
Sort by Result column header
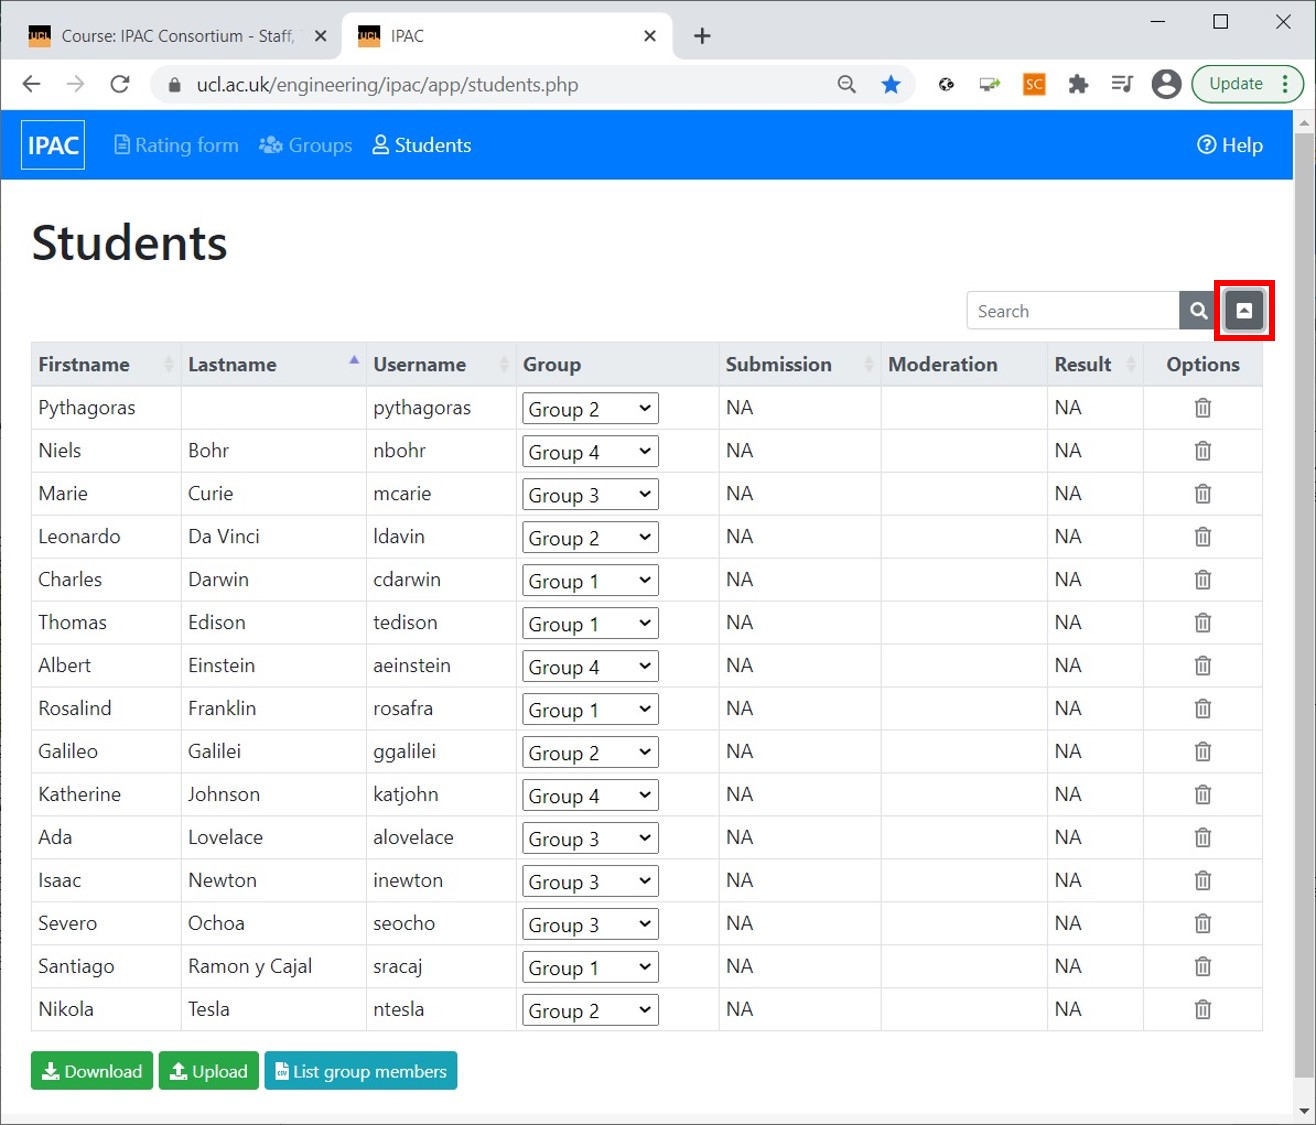coord(1095,365)
